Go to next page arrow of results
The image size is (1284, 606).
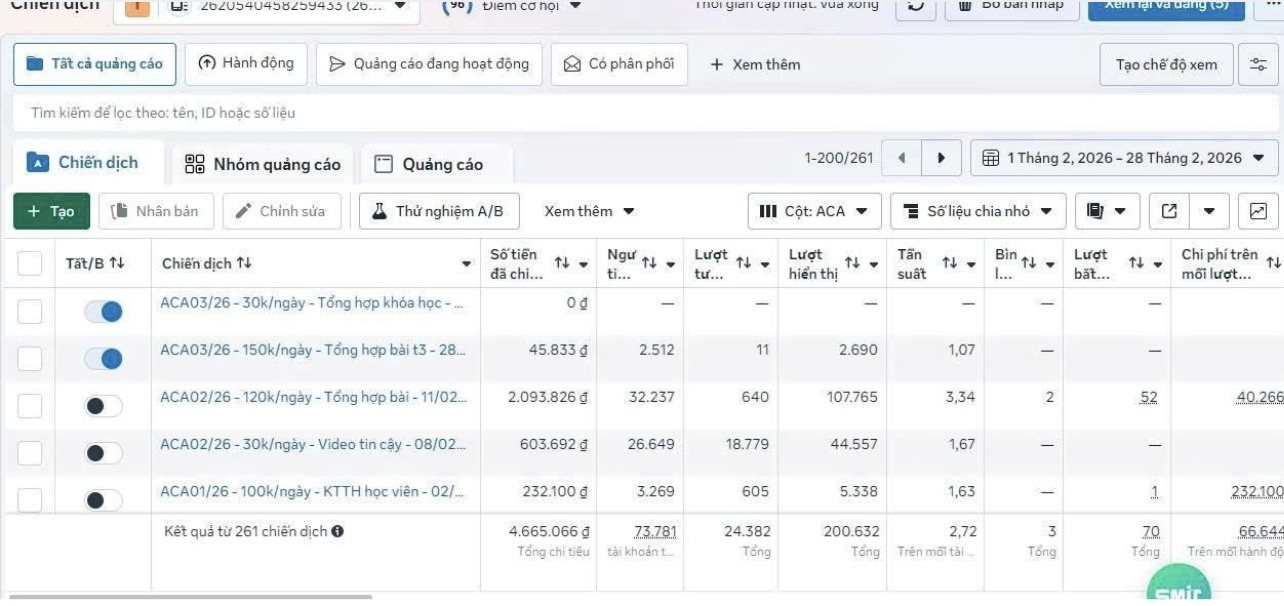(x=941, y=158)
